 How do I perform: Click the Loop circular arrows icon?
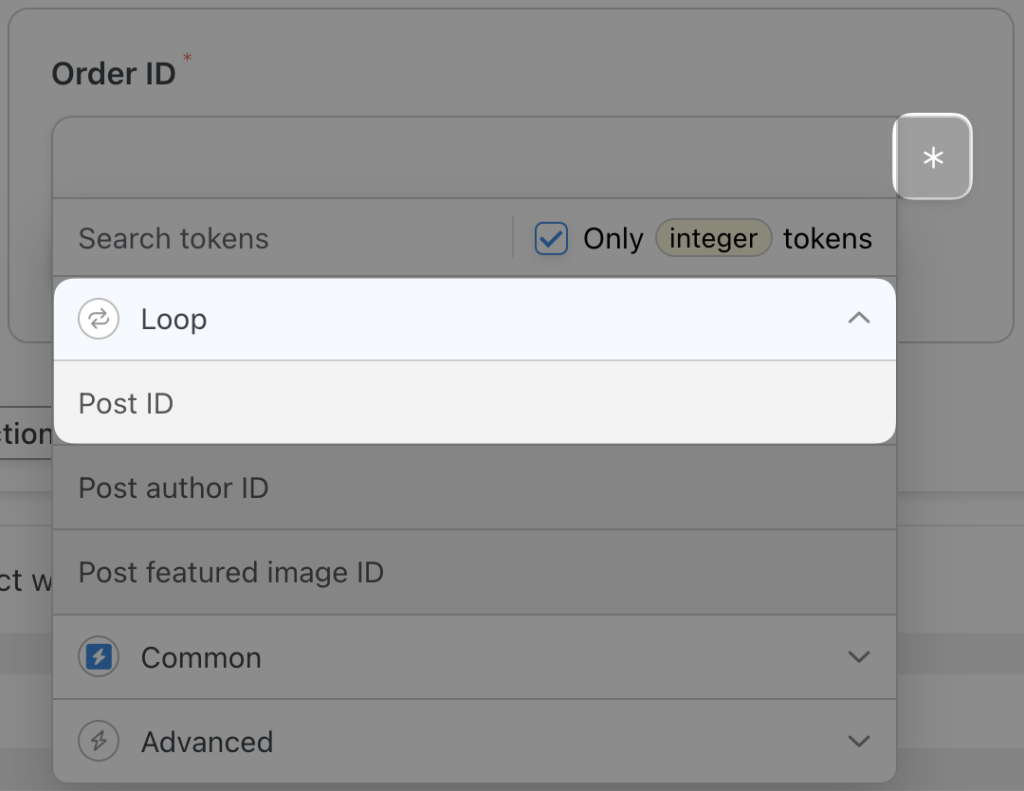pyautogui.click(x=98, y=318)
